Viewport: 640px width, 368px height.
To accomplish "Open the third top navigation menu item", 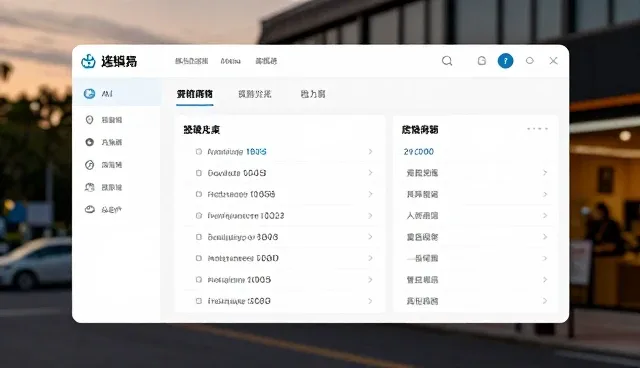I will point(266,61).
